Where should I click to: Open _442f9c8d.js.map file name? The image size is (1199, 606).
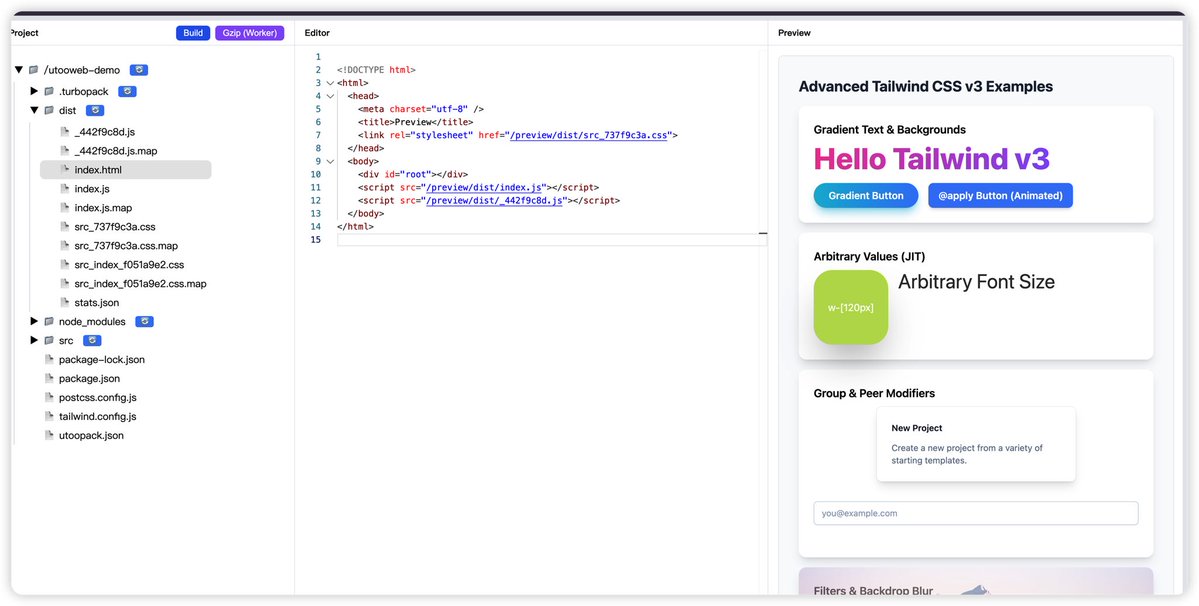116,151
